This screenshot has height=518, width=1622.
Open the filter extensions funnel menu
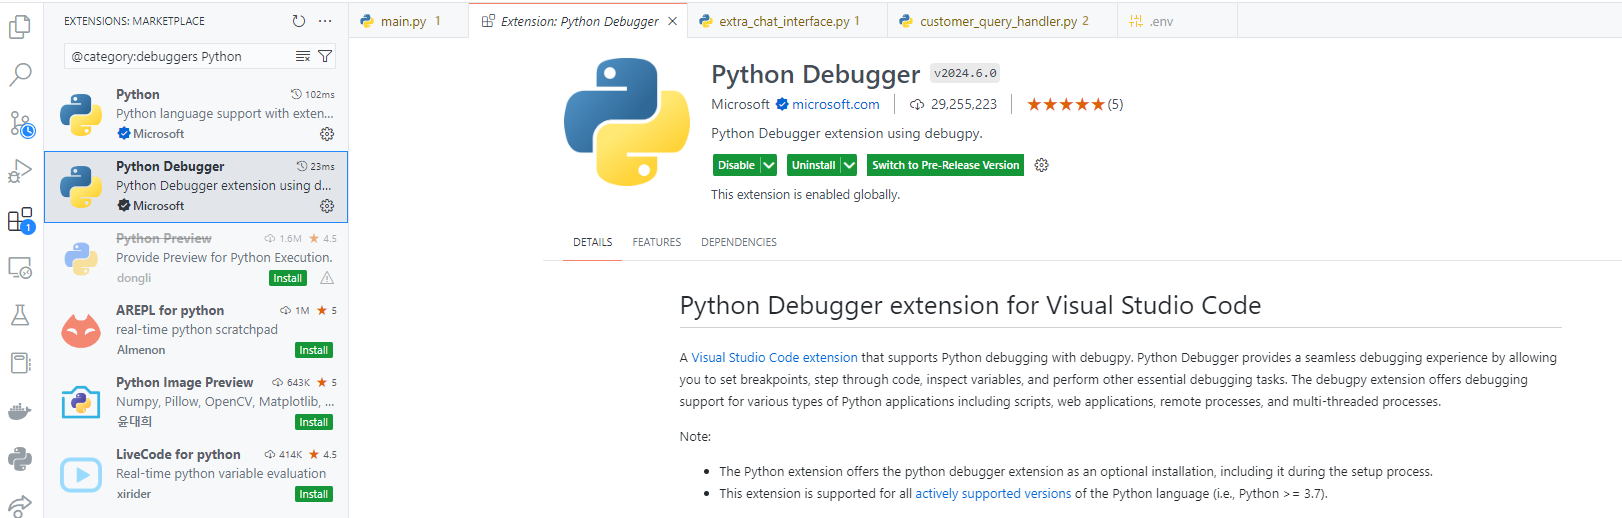325,56
